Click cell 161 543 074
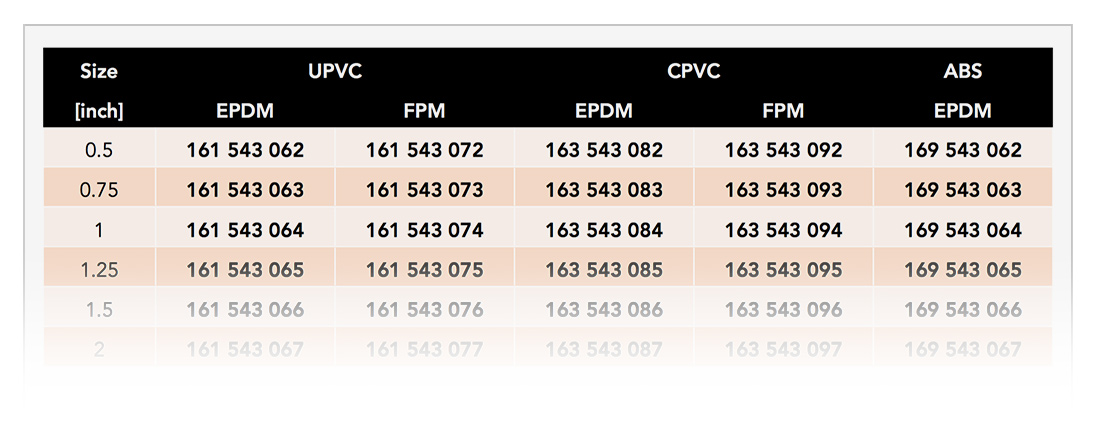The image size is (1095, 425). [425, 230]
